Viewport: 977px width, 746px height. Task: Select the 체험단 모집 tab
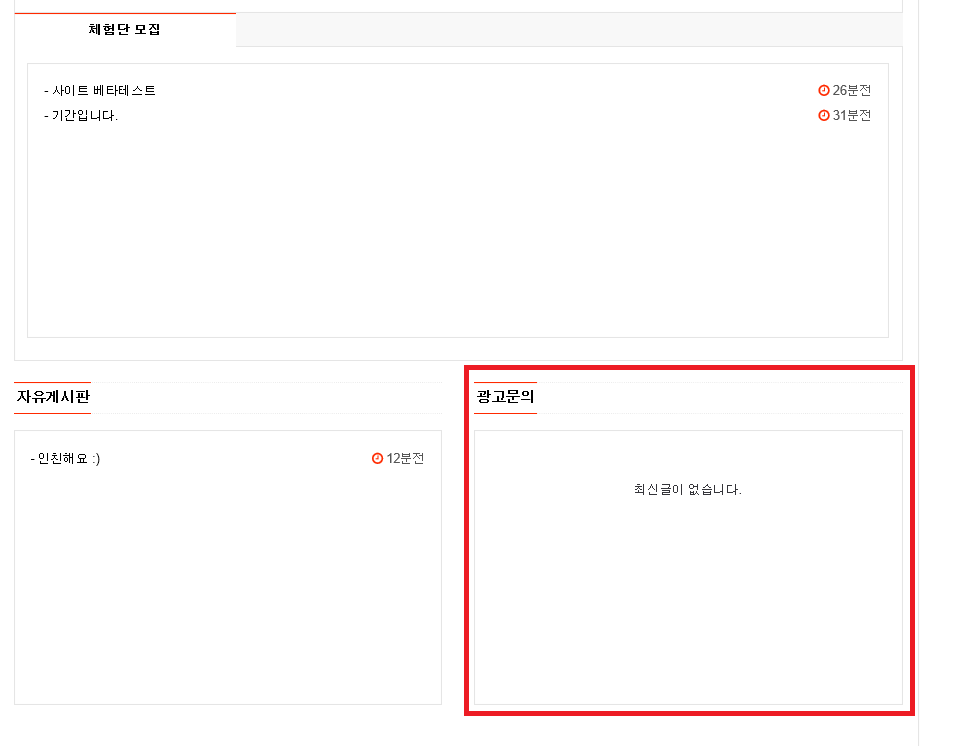[x=125, y=29]
